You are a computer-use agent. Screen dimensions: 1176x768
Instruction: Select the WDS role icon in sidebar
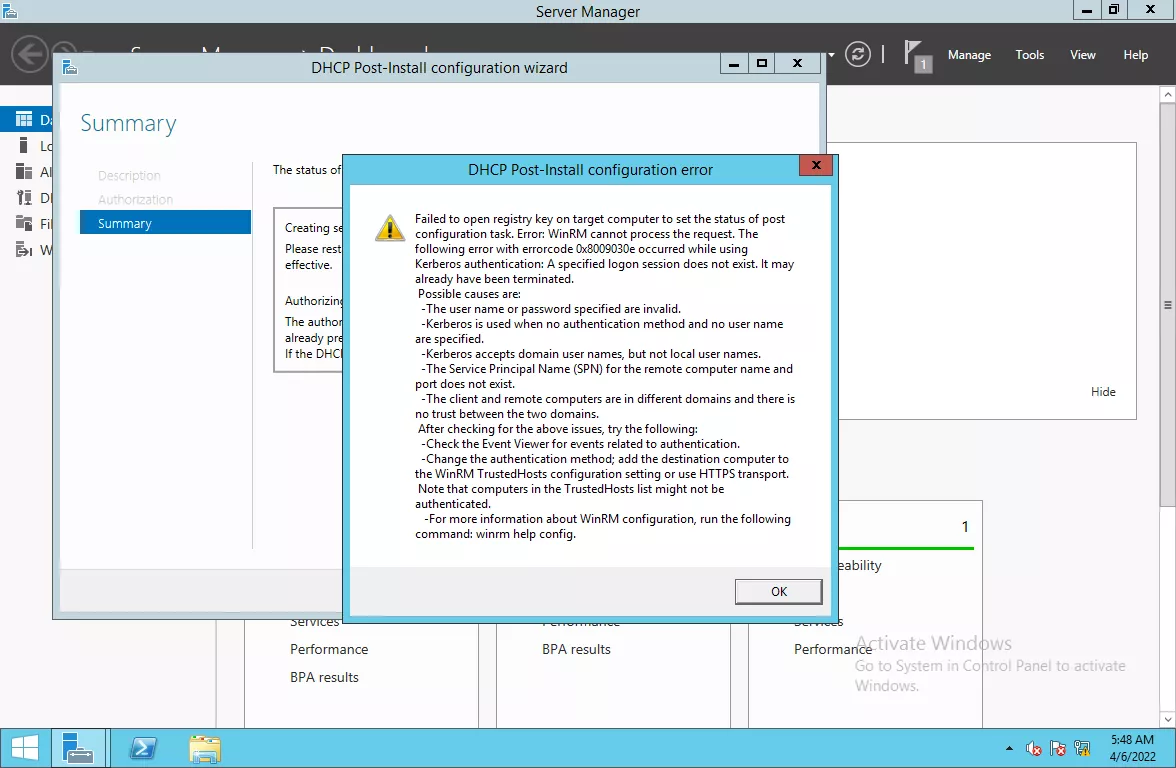coord(24,250)
